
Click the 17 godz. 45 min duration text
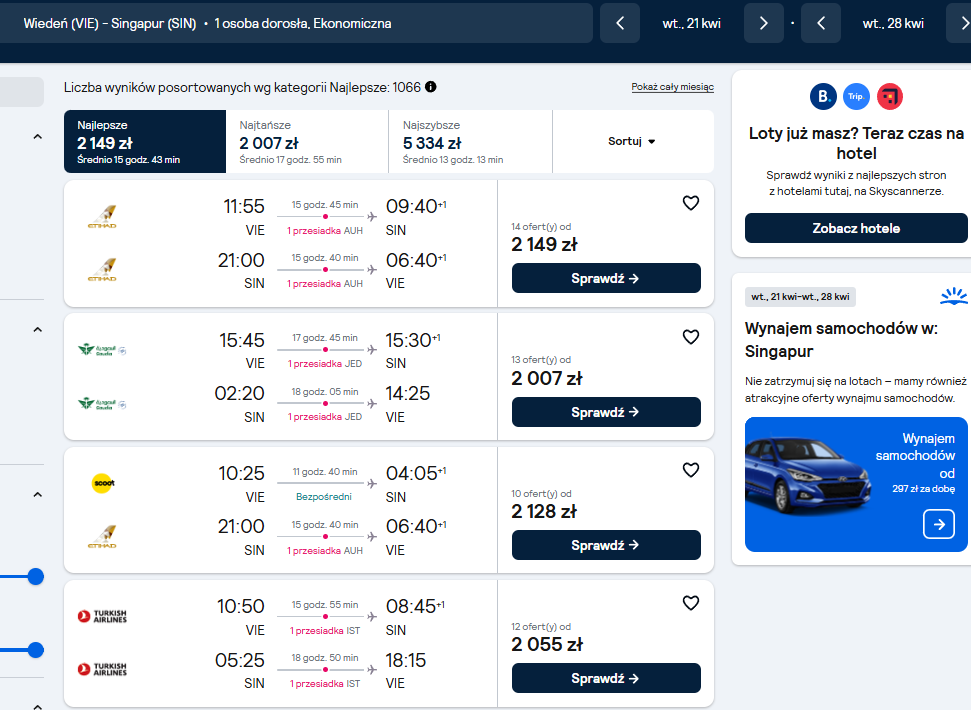pos(325,338)
